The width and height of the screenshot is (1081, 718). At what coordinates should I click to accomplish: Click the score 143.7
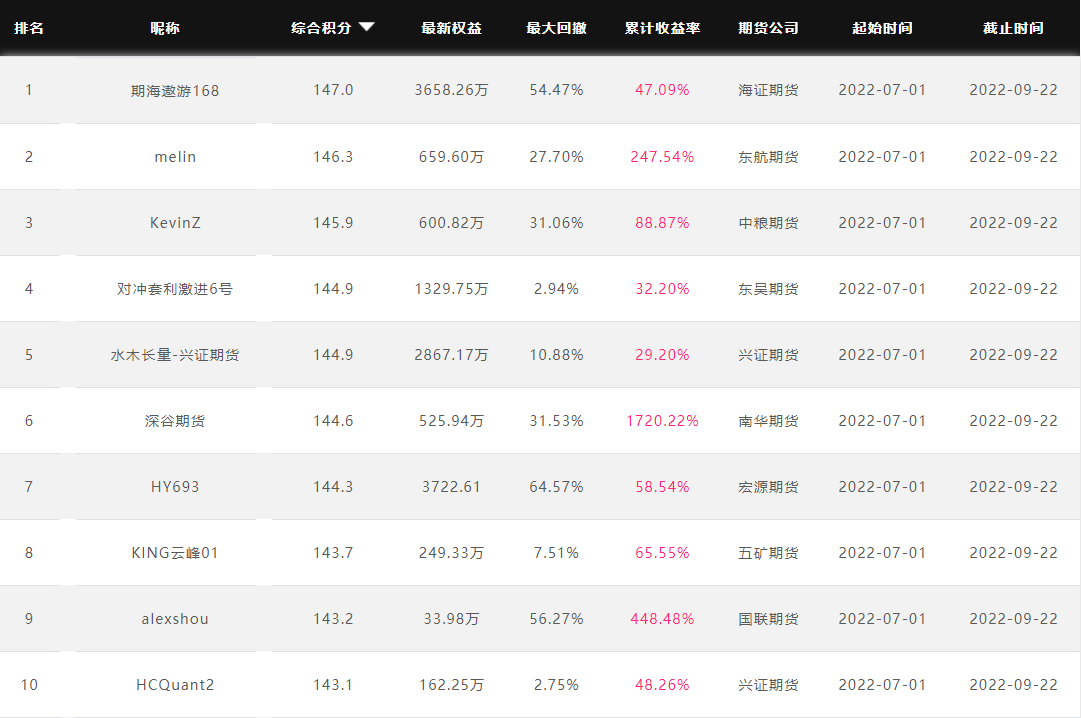[x=333, y=553]
